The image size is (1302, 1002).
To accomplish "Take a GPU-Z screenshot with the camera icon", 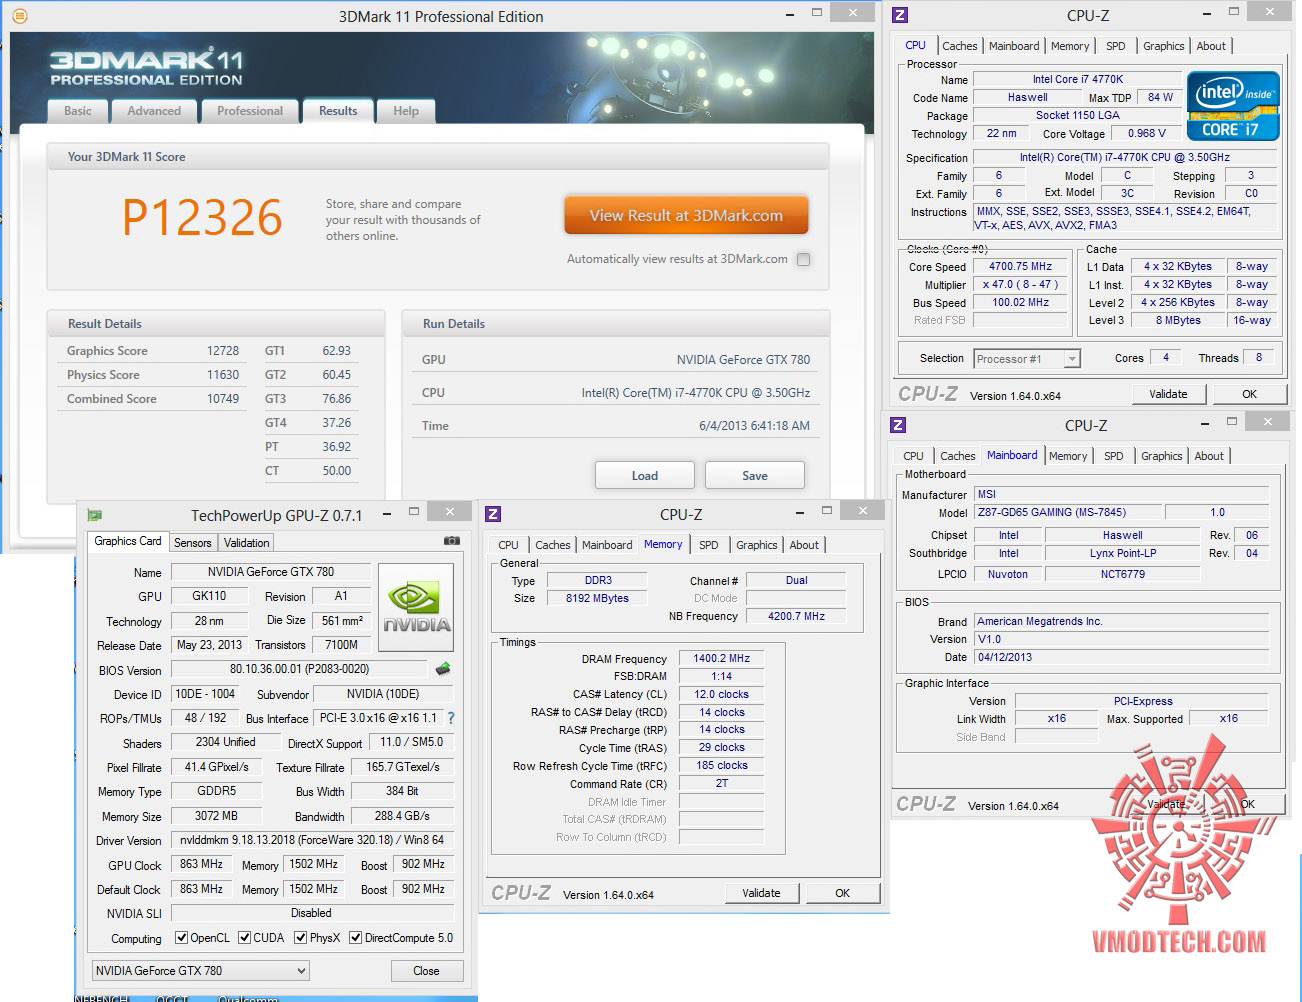I will [452, 541].
